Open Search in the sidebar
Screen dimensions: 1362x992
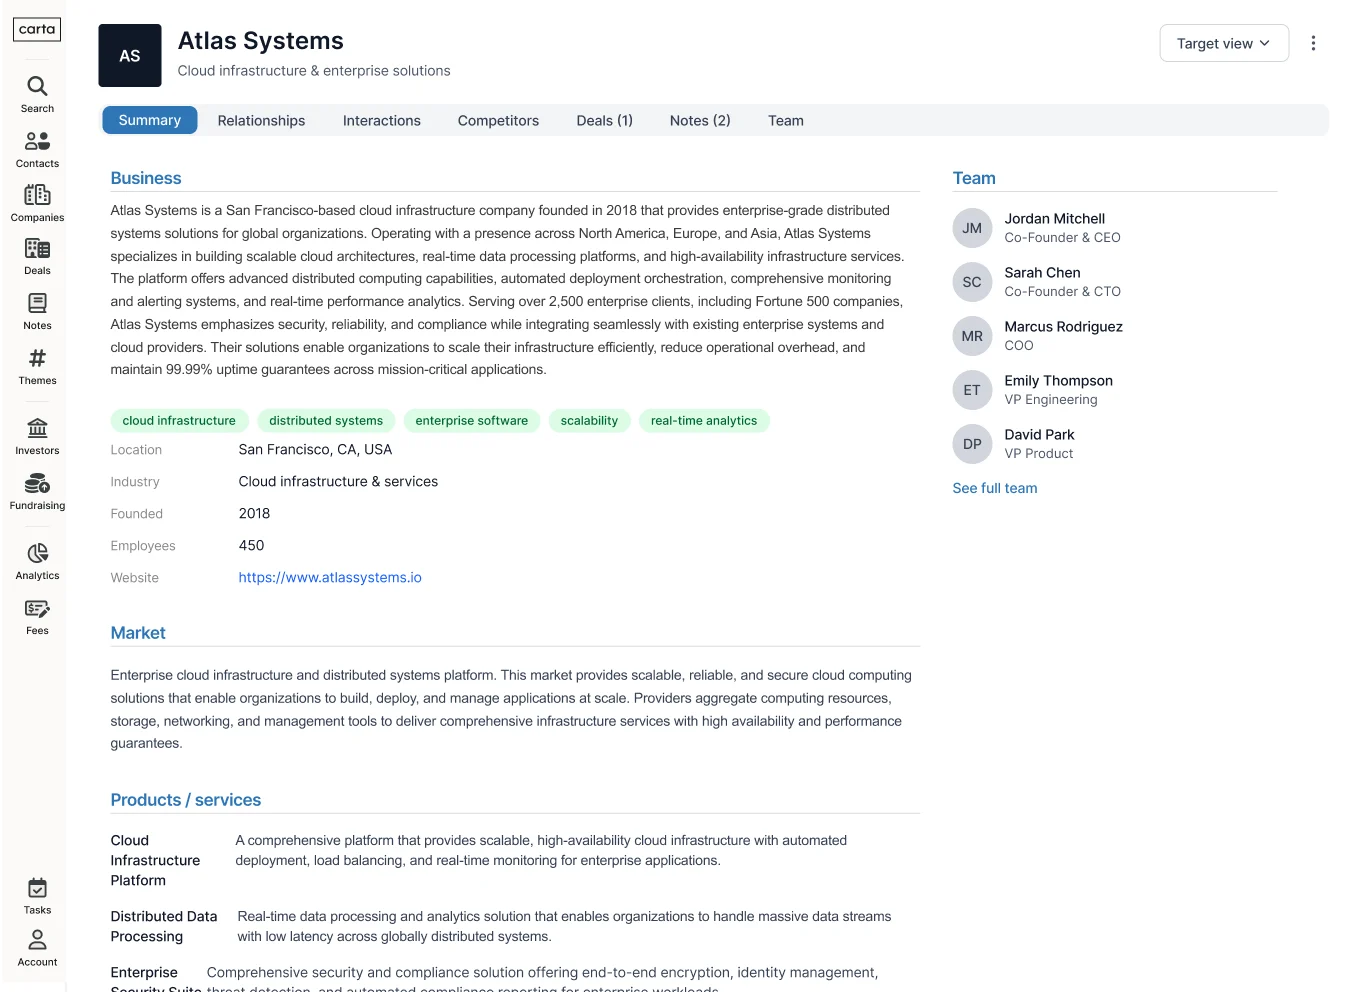click(x=37, y=94)
